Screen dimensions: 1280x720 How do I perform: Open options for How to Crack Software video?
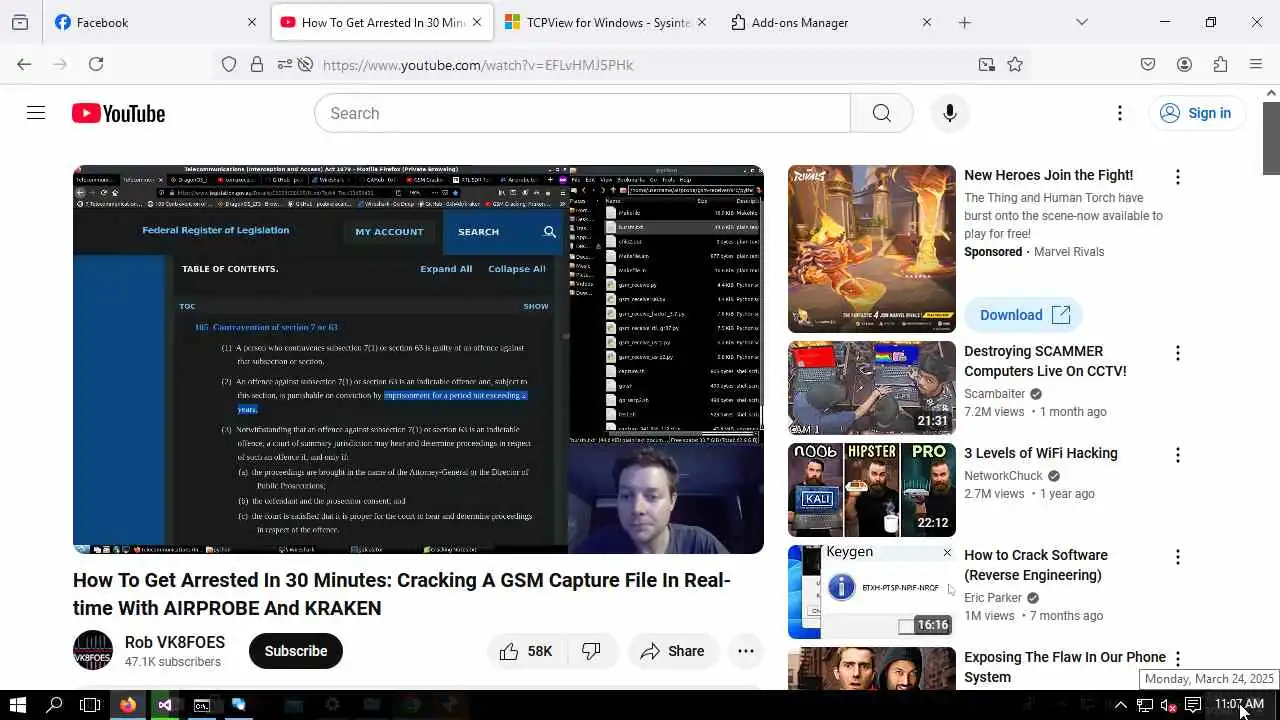[1177, 557]
